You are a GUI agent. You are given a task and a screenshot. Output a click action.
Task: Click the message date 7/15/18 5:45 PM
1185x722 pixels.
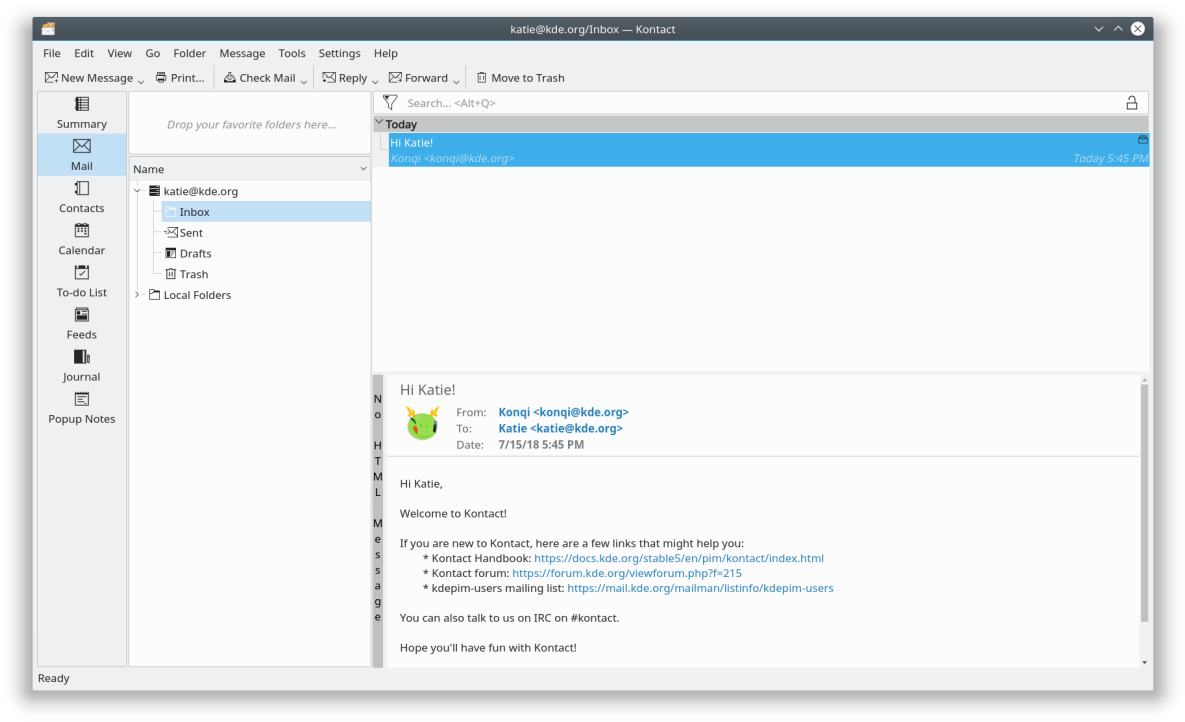pyautogui.click(x=541, y=445)
